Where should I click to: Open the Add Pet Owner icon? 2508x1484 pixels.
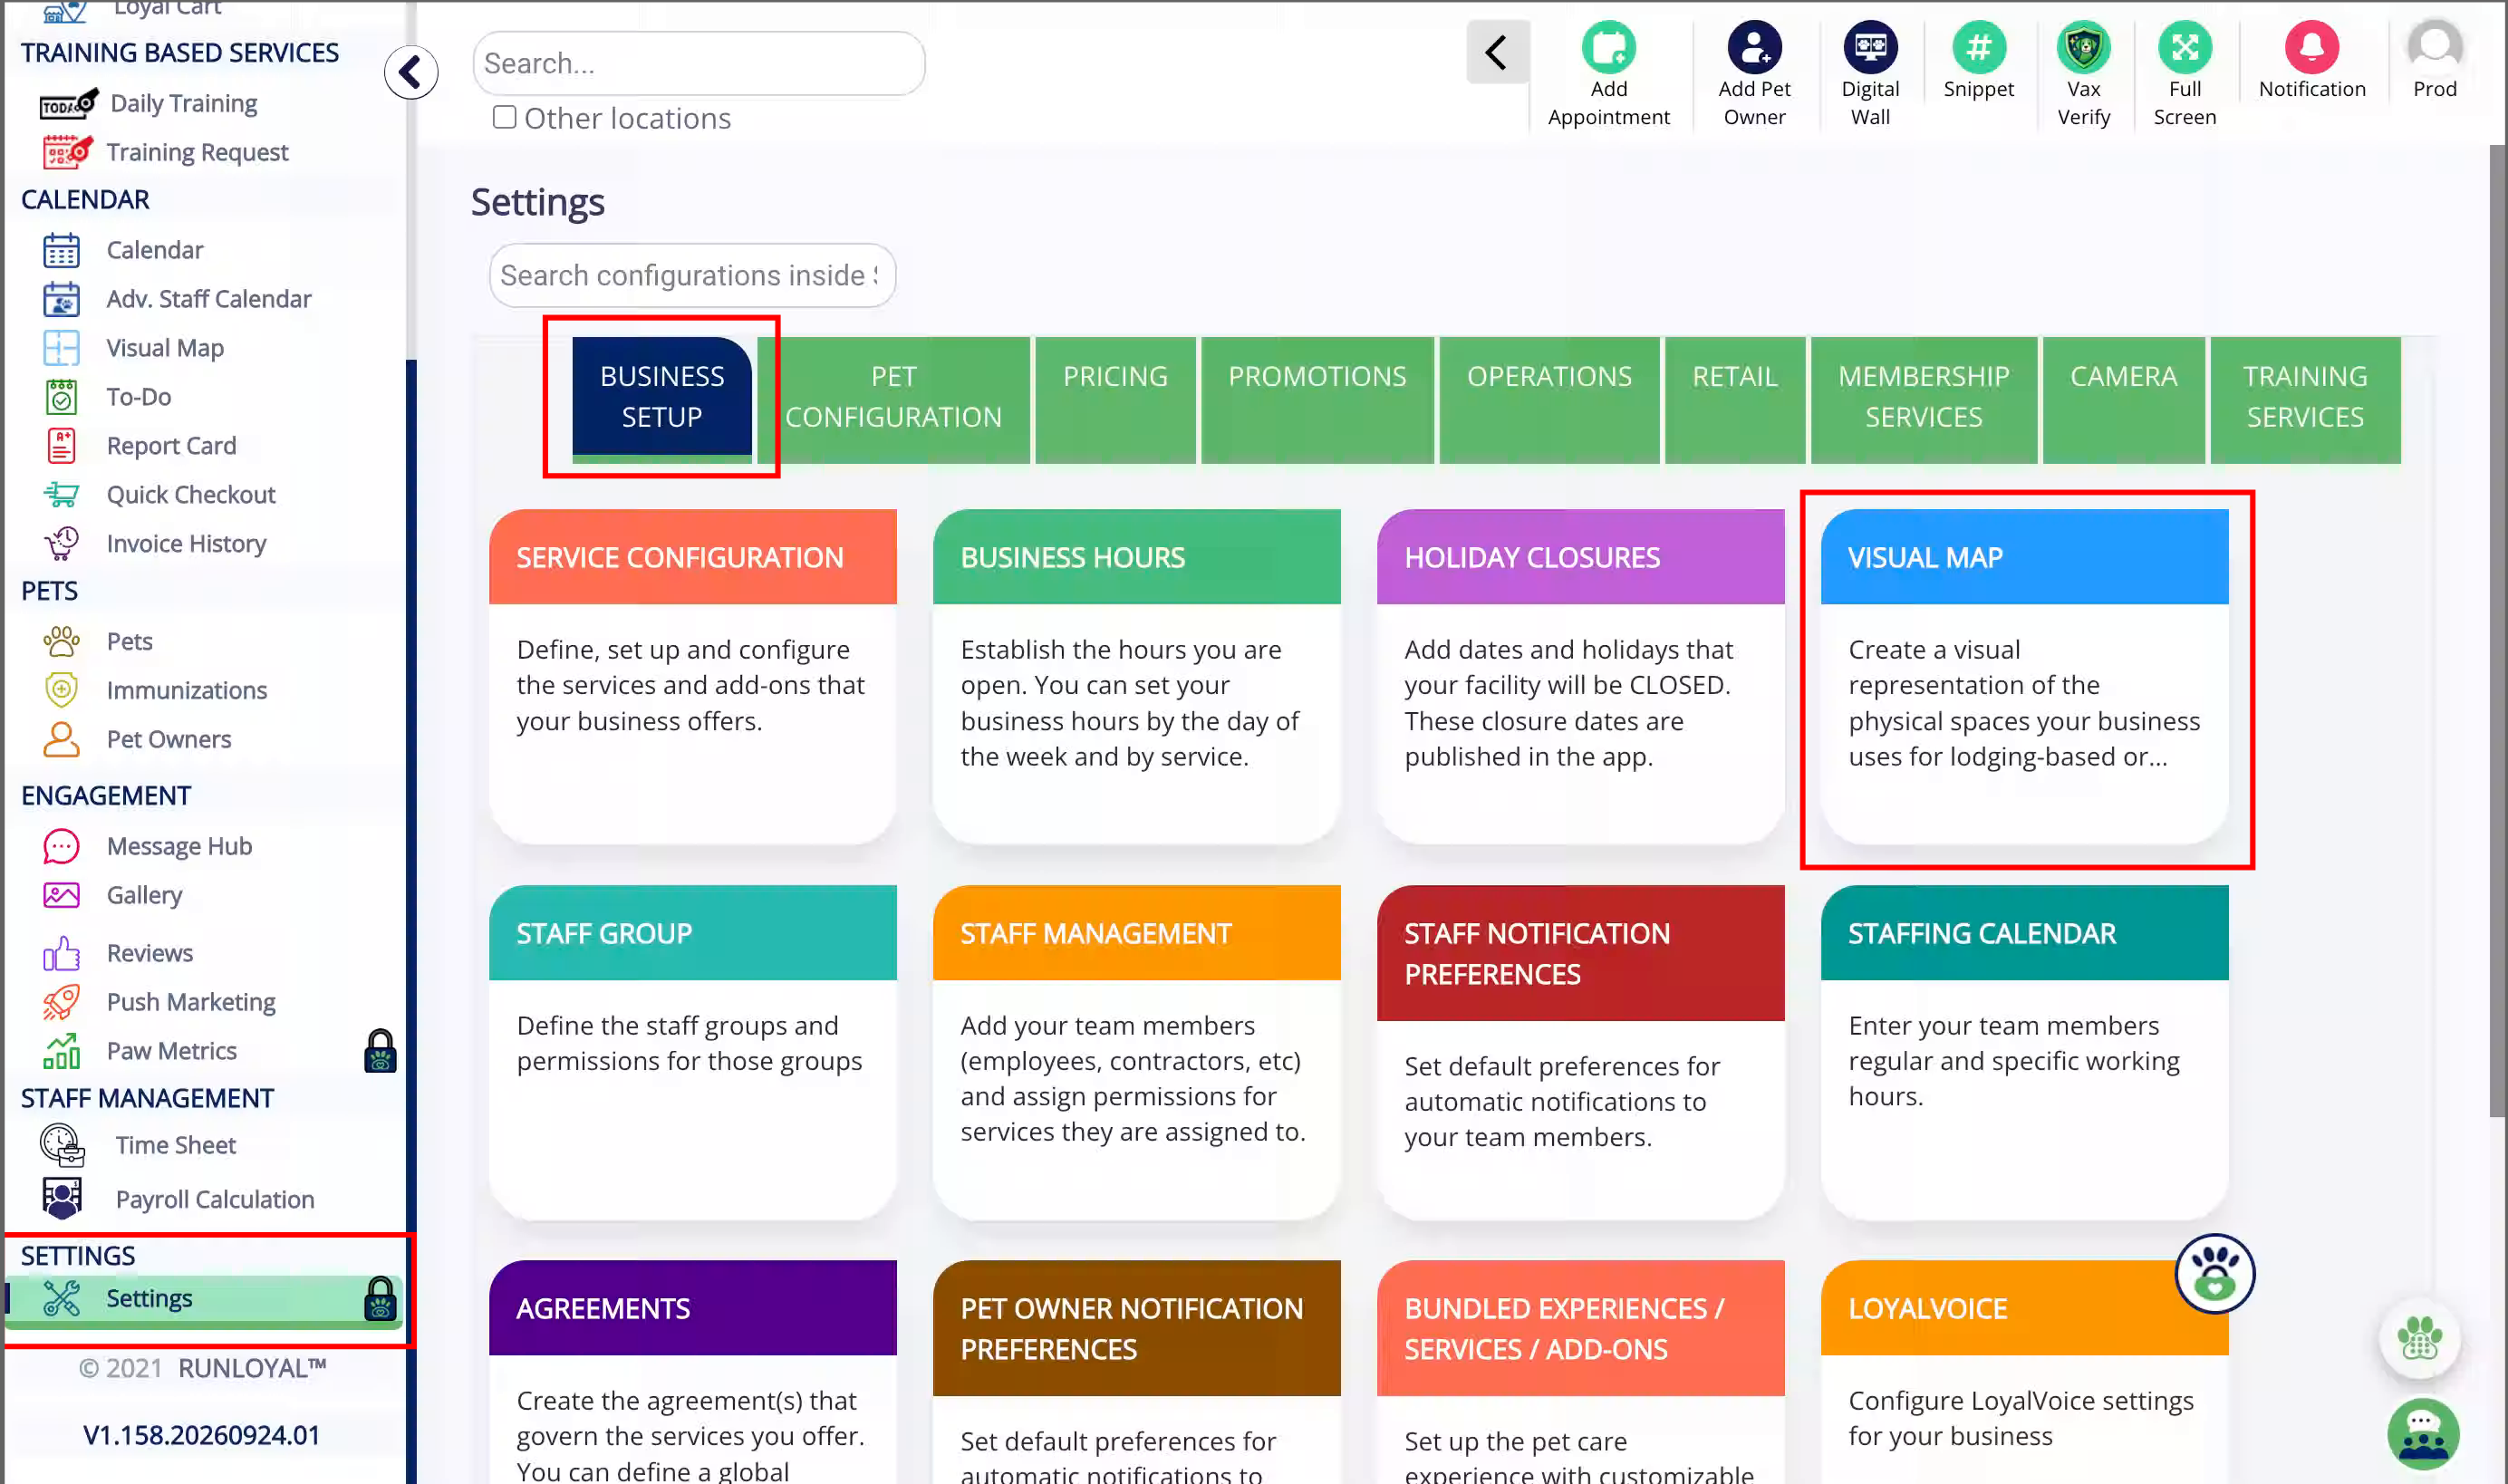1754,47
